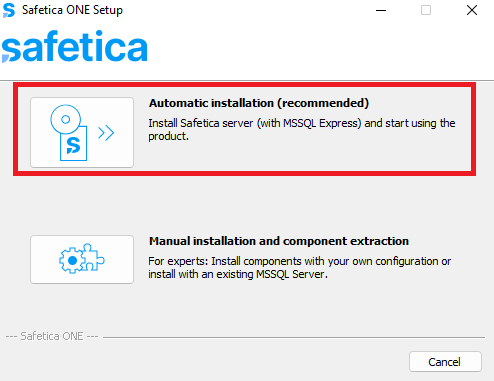Click the disc icon in Automatic installation
The image size is (494, 381).
point(66,119)
